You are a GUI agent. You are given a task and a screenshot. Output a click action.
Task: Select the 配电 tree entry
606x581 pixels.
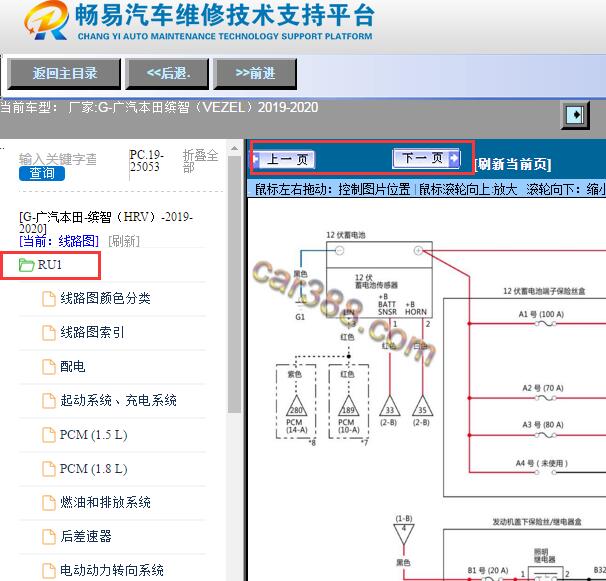(x=73, y=366)
